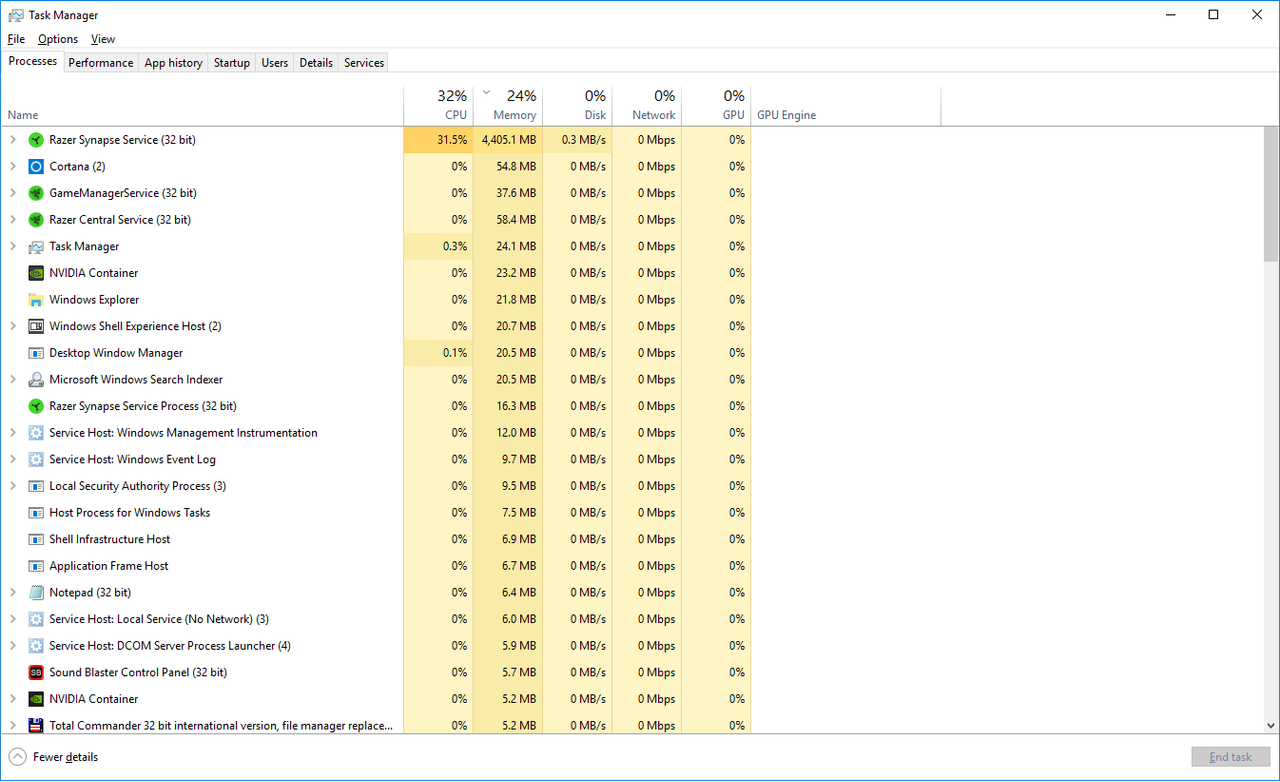Click the Shell Infrastructure Host icon
This screenshot has height=782, width=1280.
[x=36, y=539]
